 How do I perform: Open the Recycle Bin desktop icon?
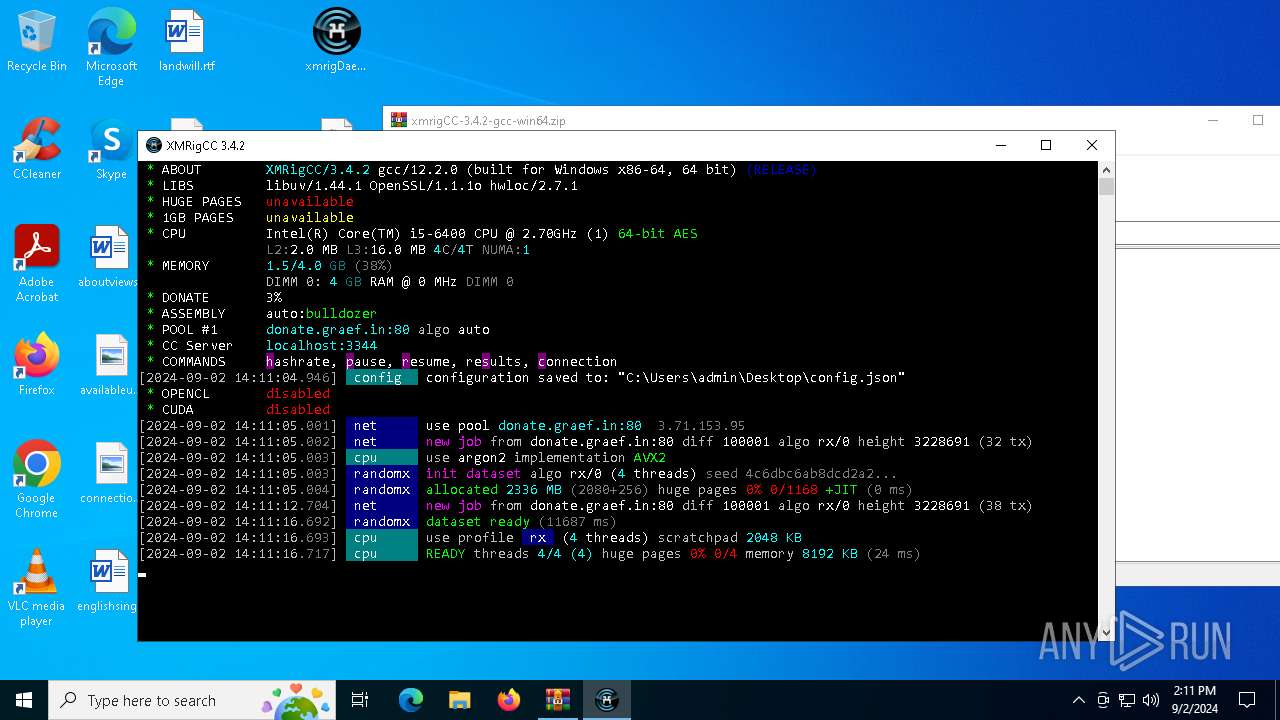[x=37, y=42]
